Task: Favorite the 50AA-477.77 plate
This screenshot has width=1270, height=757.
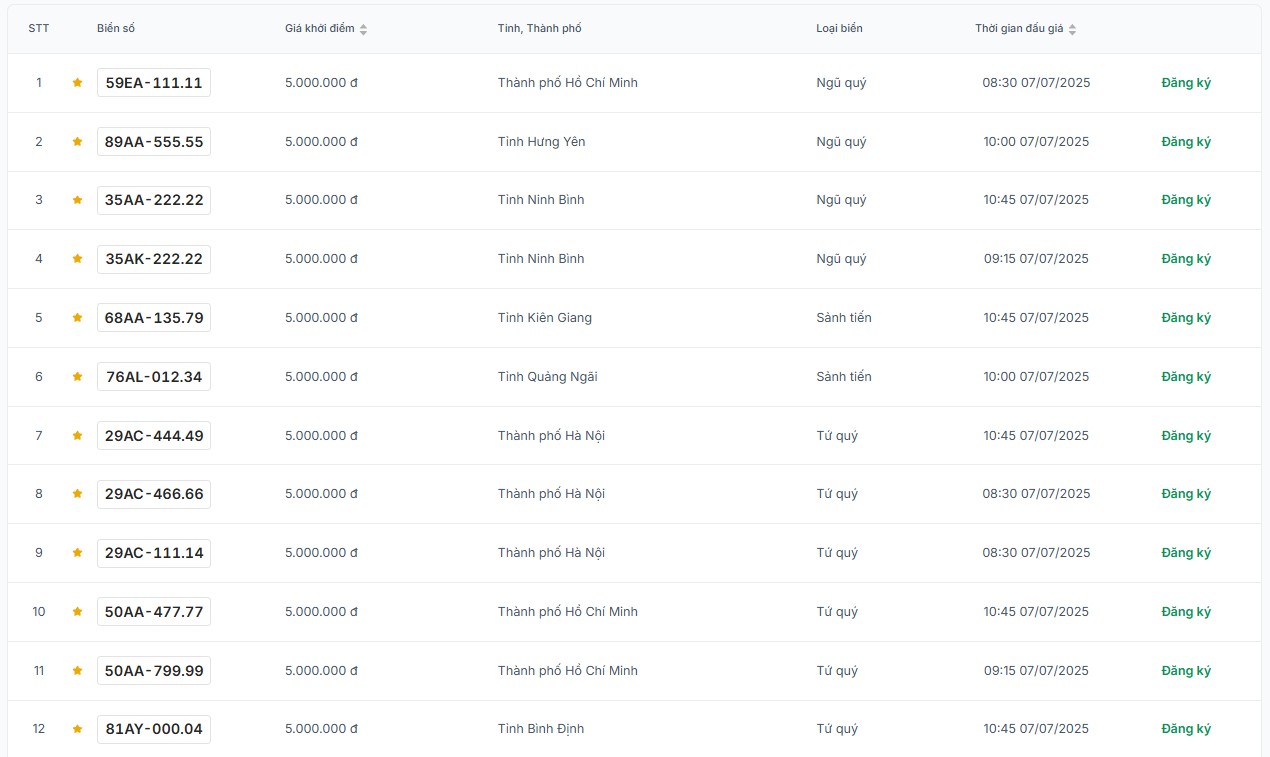Action: (x=77, y=612)
